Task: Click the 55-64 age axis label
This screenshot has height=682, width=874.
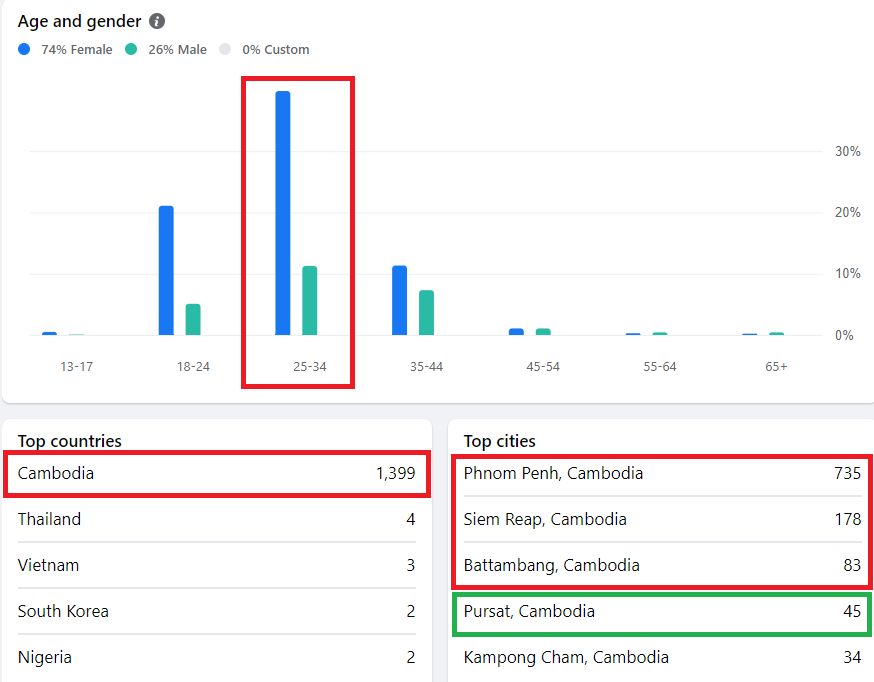Action: coord(659,367)
